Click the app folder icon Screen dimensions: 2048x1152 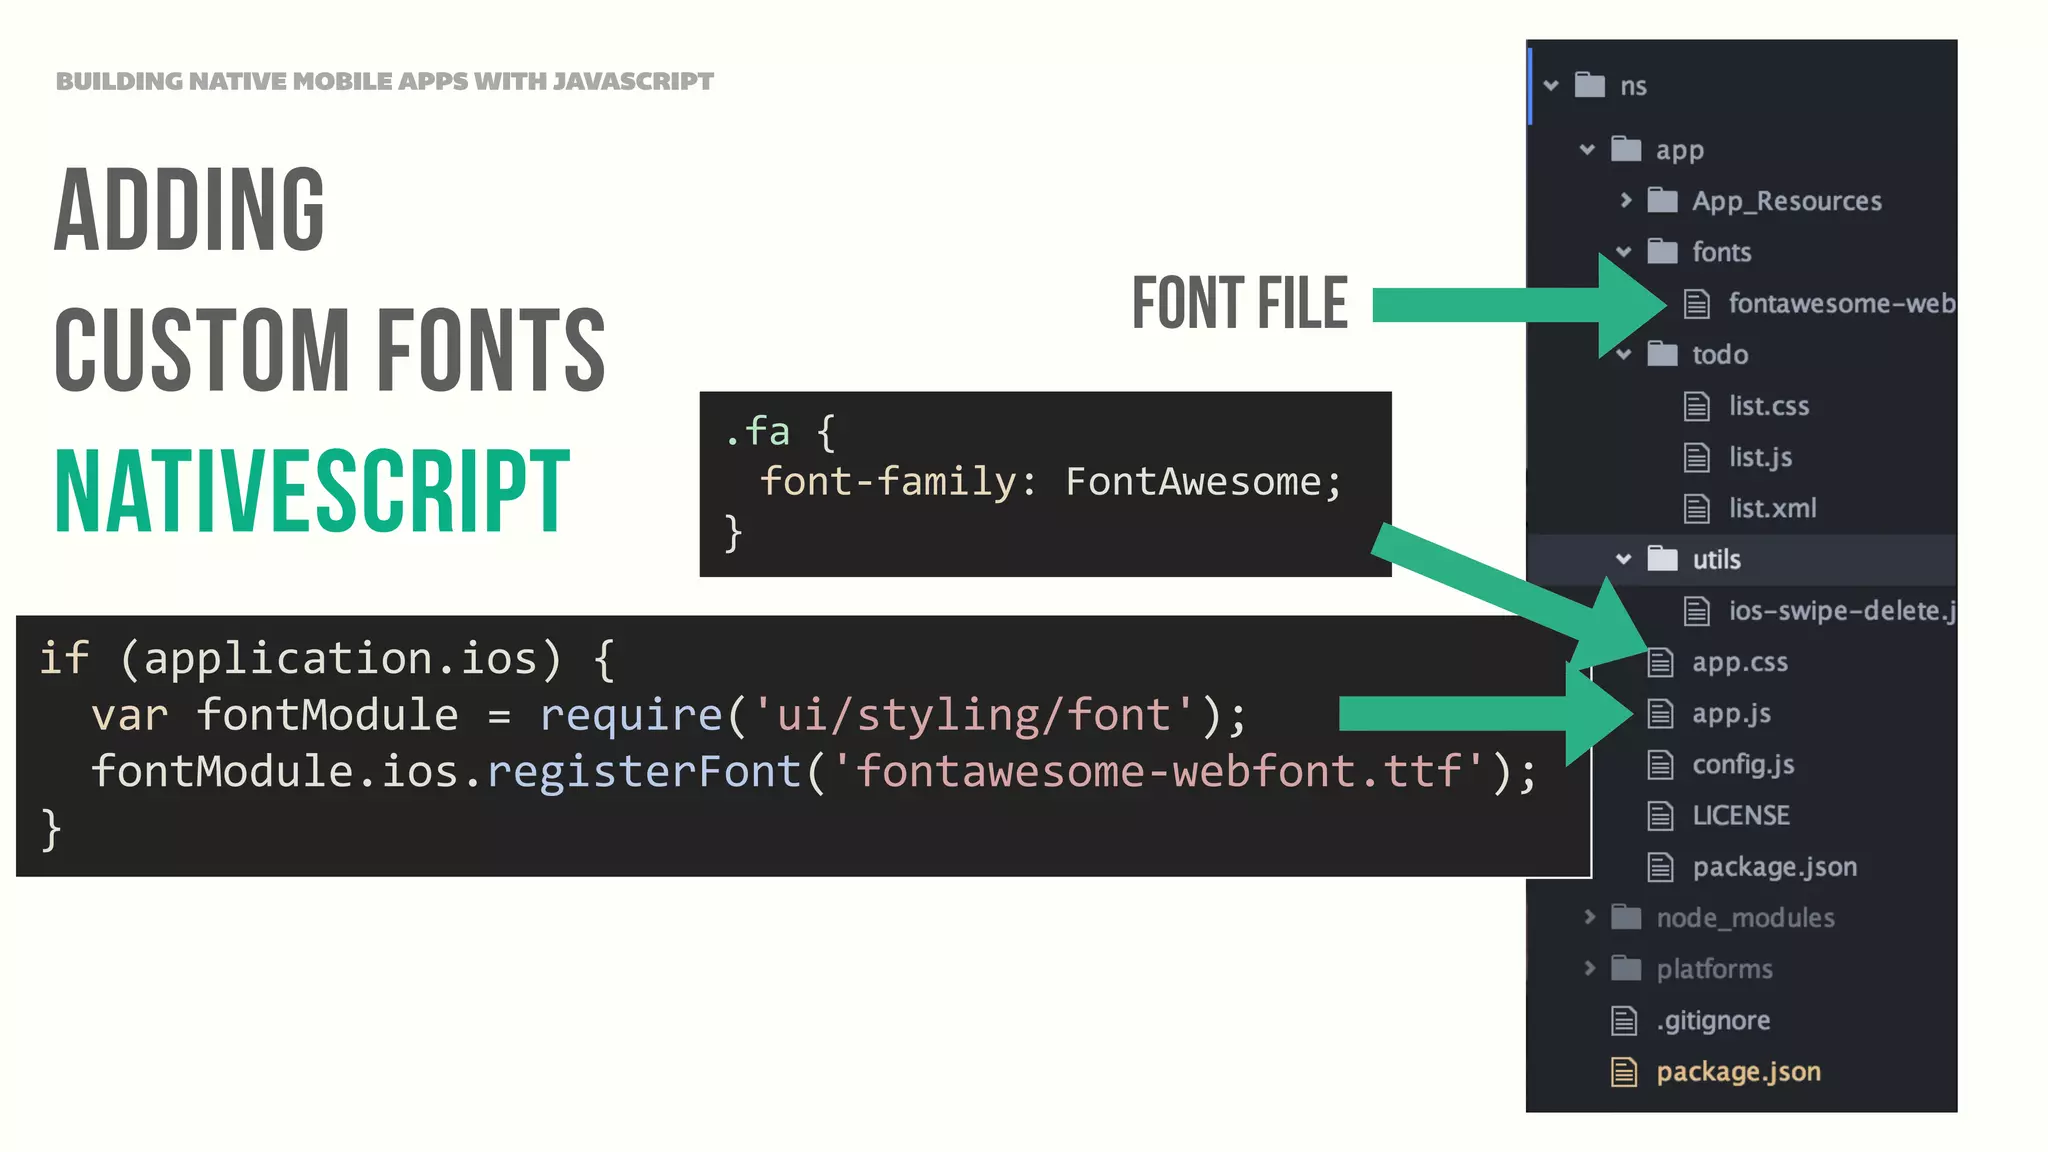click(x=1626, y=149)
